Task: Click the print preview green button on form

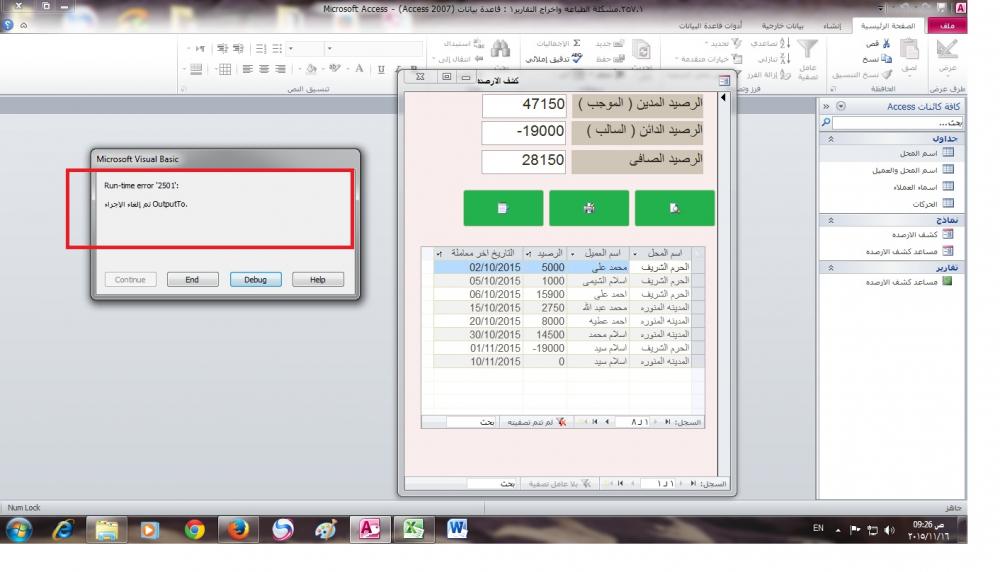Action: [675, 208]
